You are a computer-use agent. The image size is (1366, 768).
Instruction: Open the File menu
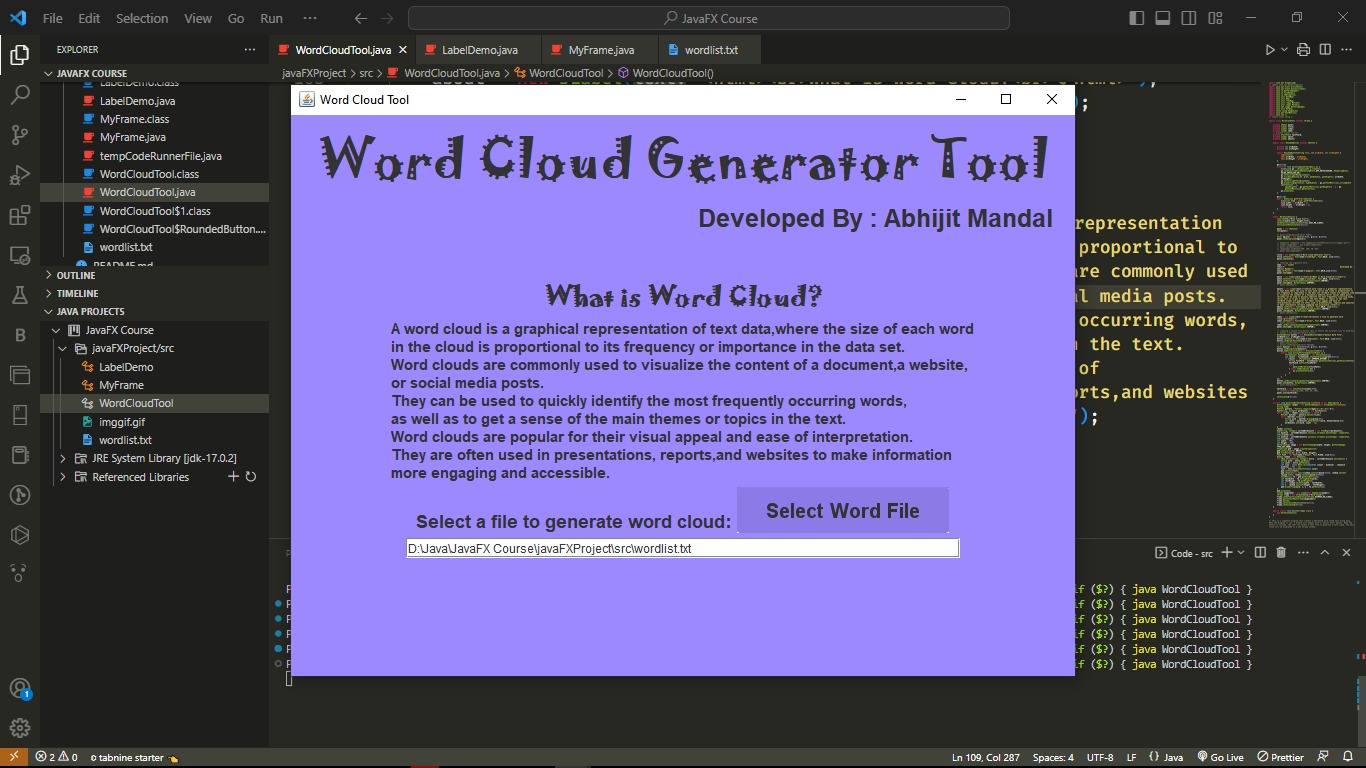[x=53, y=18]
